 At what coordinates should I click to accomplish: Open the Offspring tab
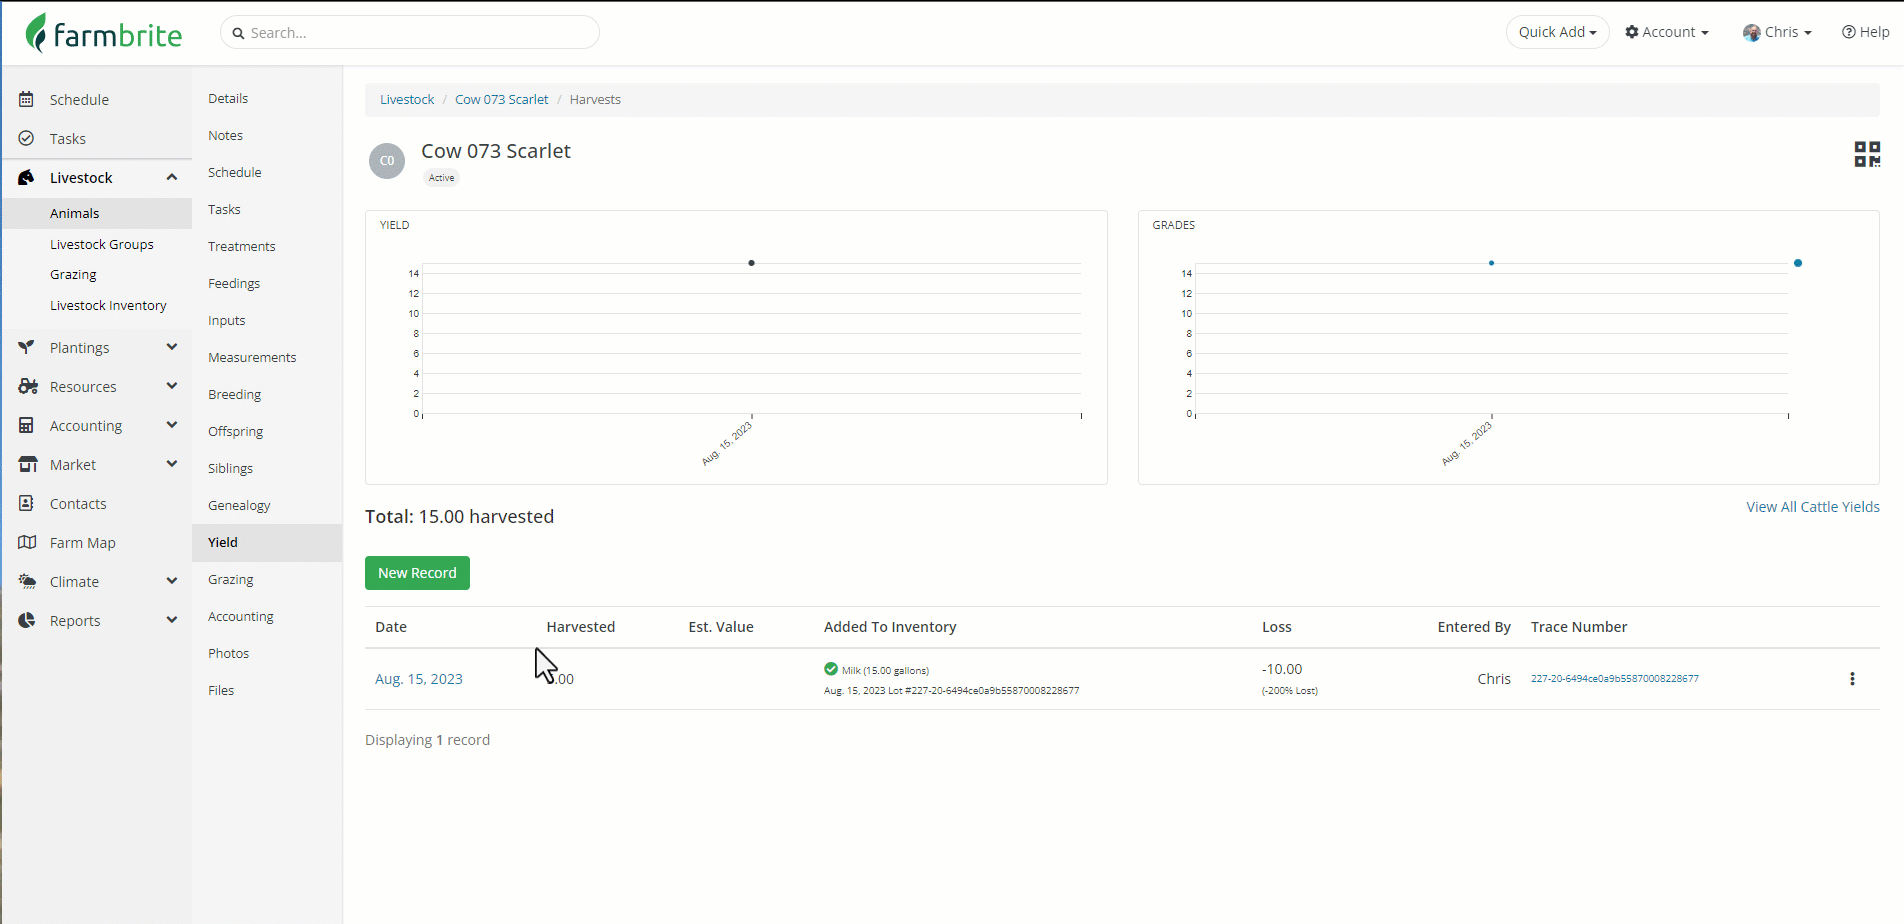pos(236,431)
